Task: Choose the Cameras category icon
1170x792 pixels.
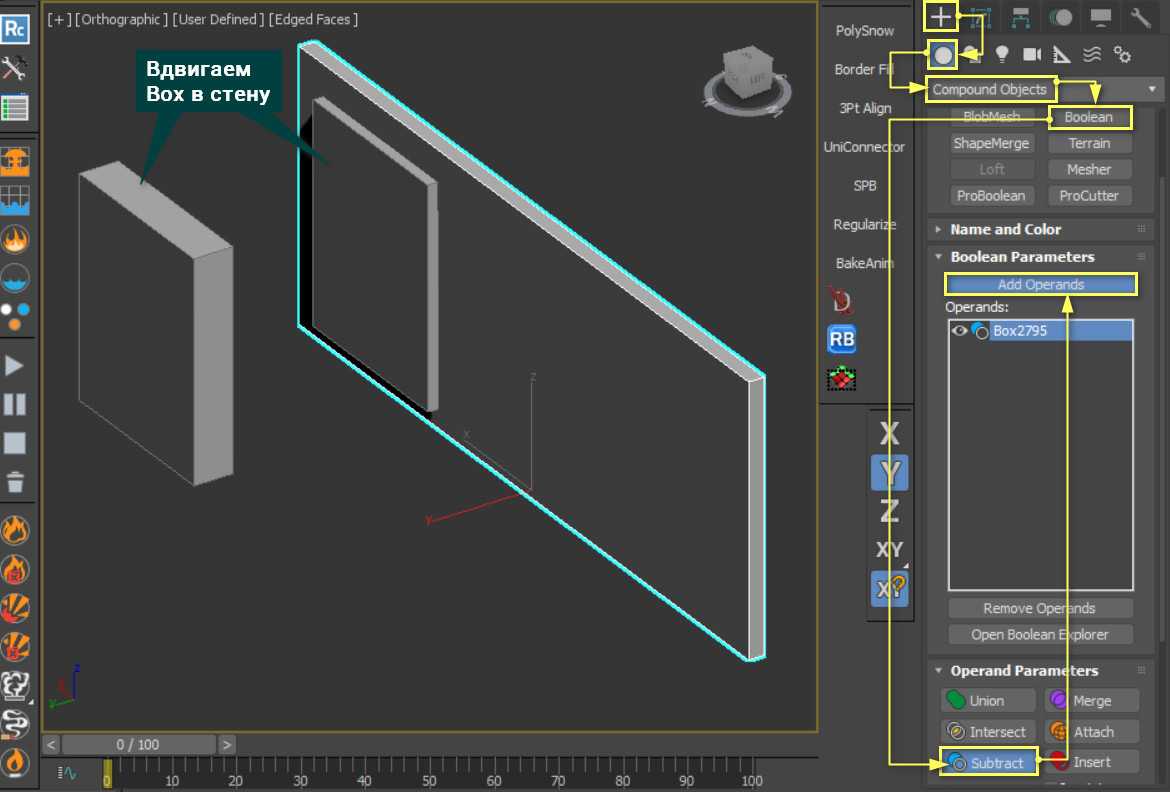Action: coord(1032,54)
